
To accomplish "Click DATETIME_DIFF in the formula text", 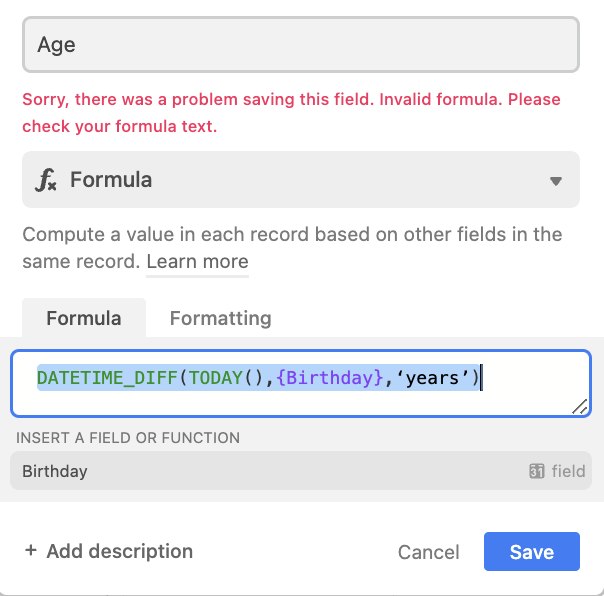I will point(107,378).
